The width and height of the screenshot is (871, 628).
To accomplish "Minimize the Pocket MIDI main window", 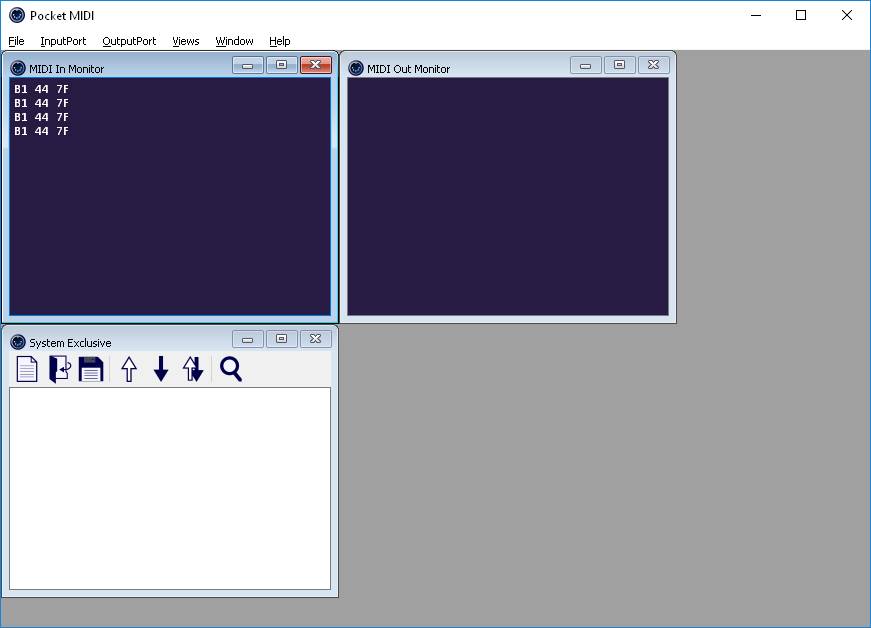I will [755, 16].
